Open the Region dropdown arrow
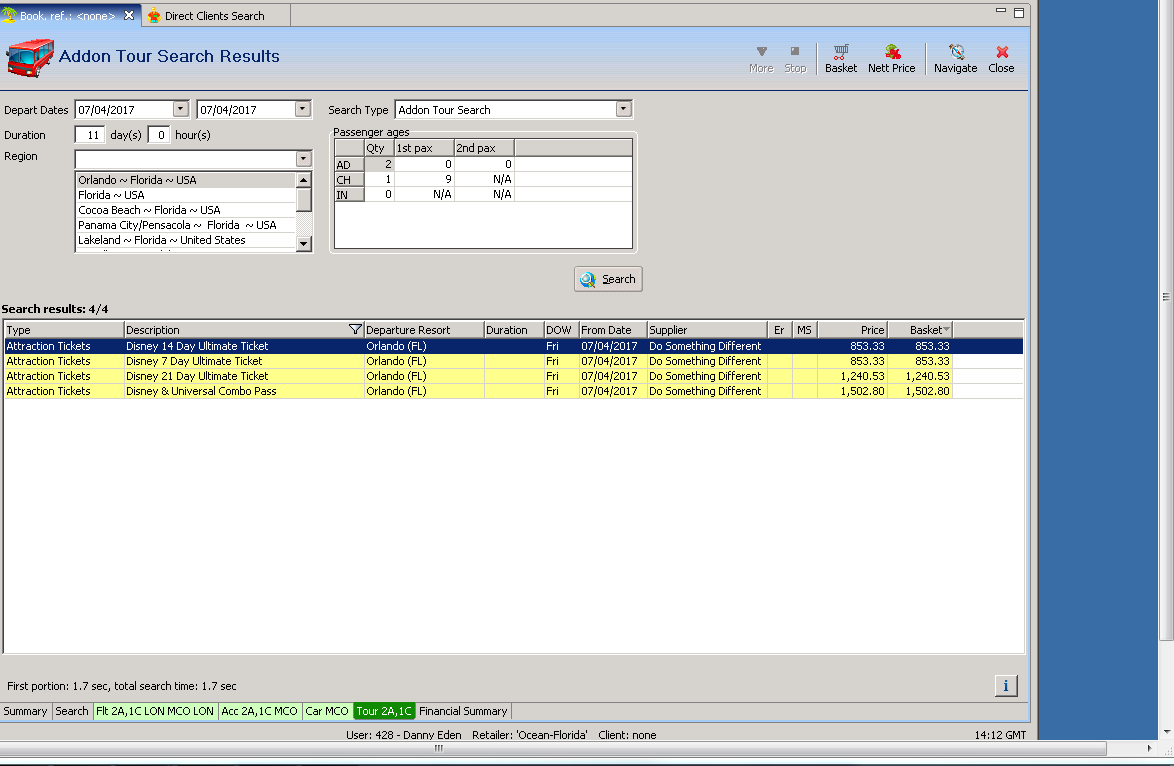 (303, 159)
